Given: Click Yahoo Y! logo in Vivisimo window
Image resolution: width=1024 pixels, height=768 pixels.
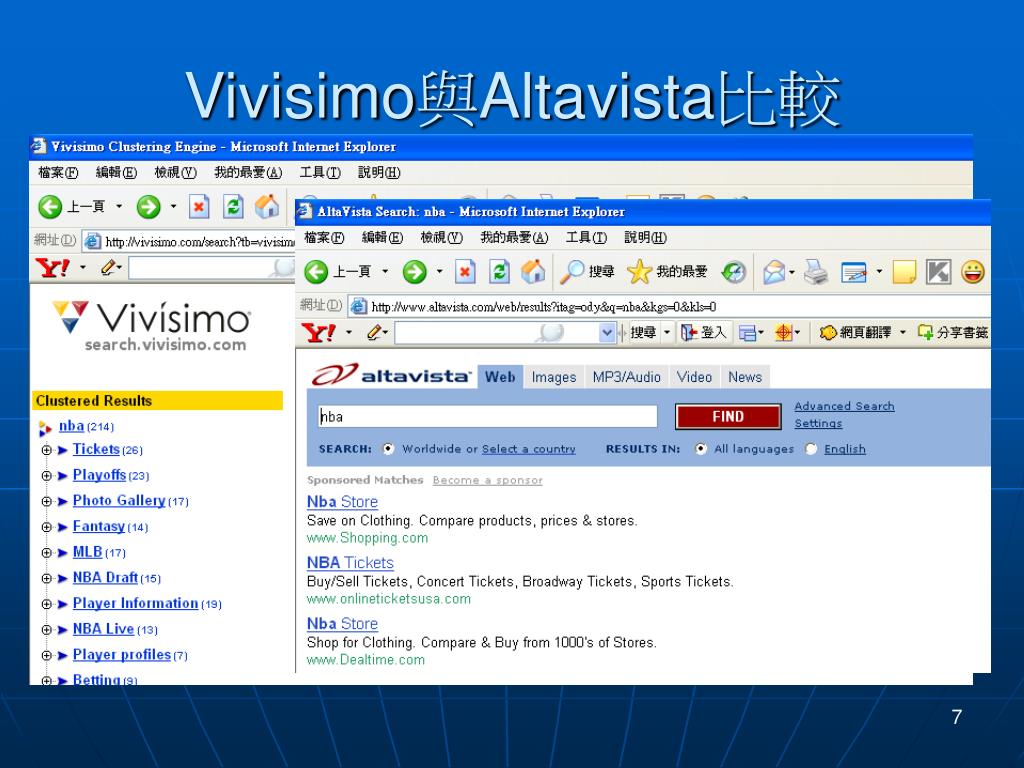Looking at the screenshot, I should coord(52,268).
